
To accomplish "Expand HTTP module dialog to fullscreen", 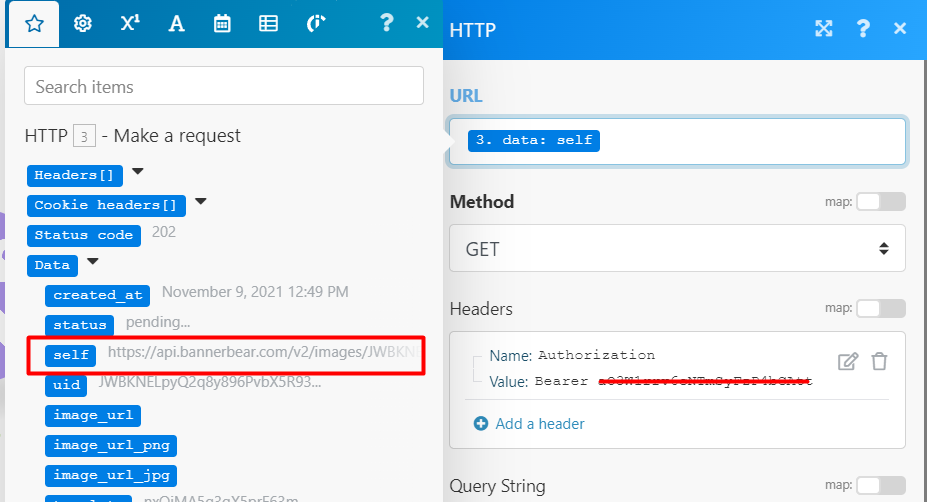I will [823, 28].
